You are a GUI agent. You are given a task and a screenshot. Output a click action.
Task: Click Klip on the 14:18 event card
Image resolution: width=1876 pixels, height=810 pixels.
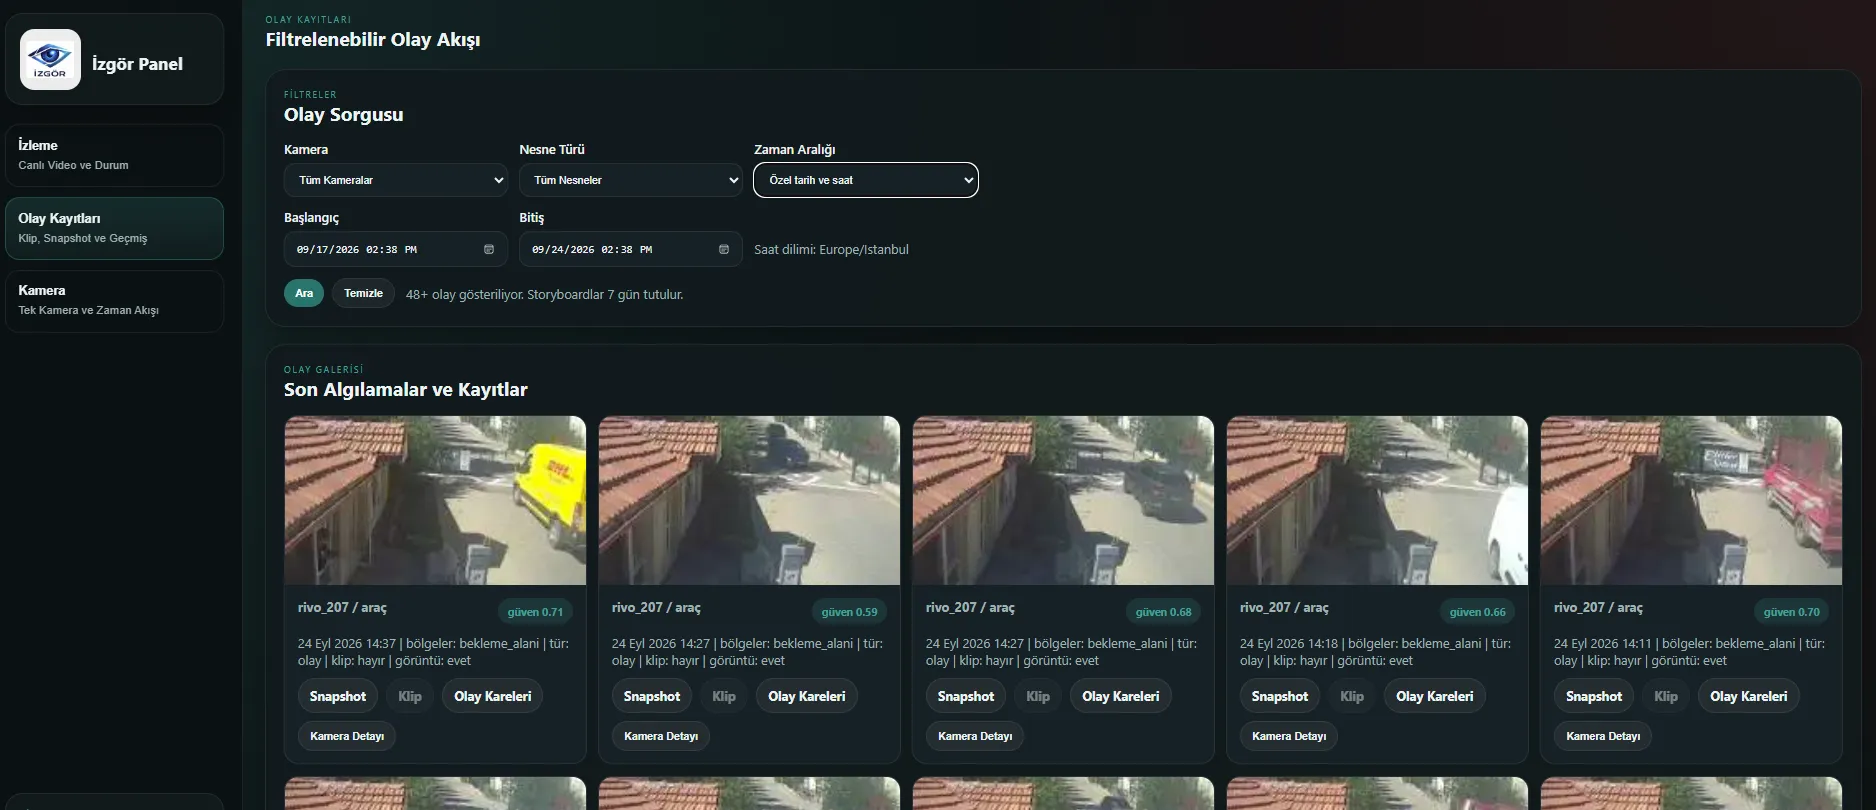(x=1352, y=696)
